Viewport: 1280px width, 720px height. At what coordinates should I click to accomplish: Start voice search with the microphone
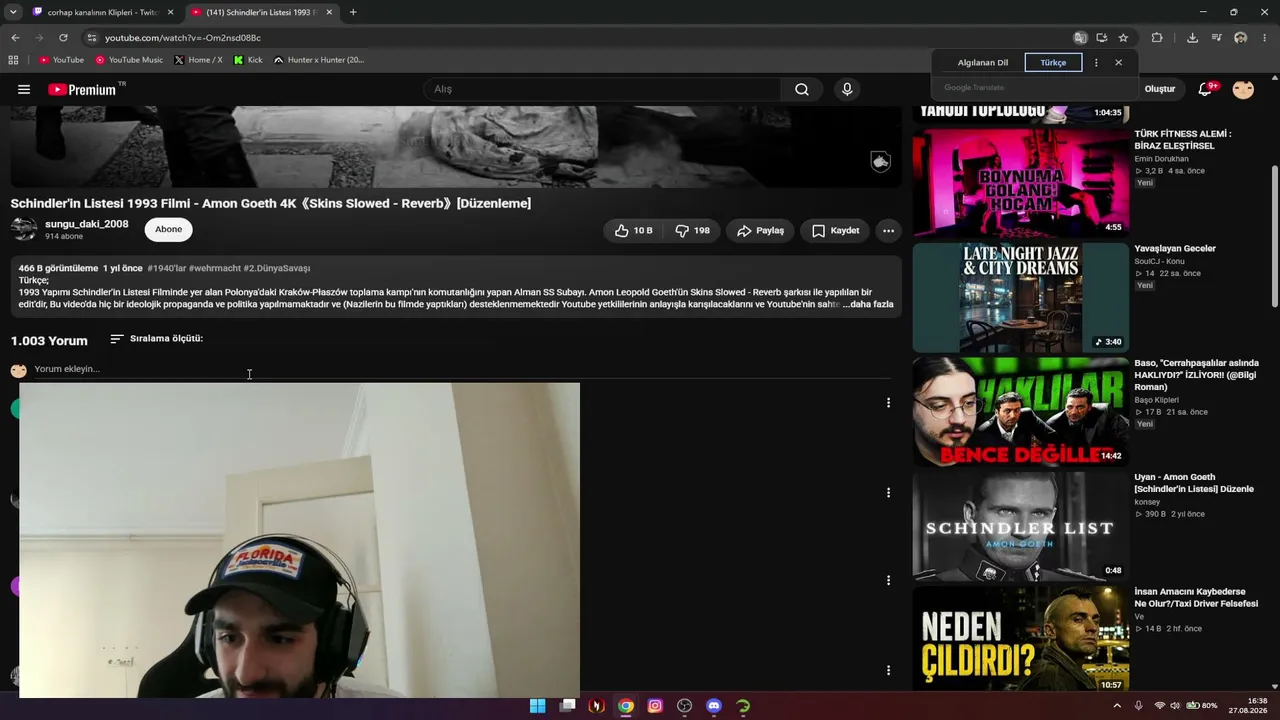[847, 89]
